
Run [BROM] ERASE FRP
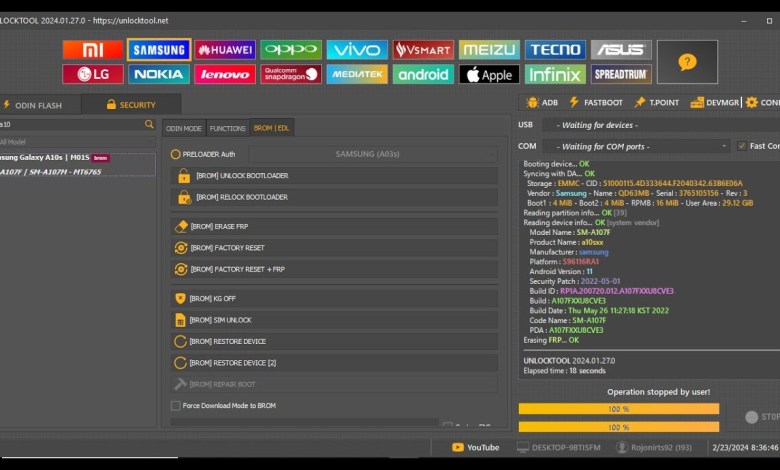point(334,226)
